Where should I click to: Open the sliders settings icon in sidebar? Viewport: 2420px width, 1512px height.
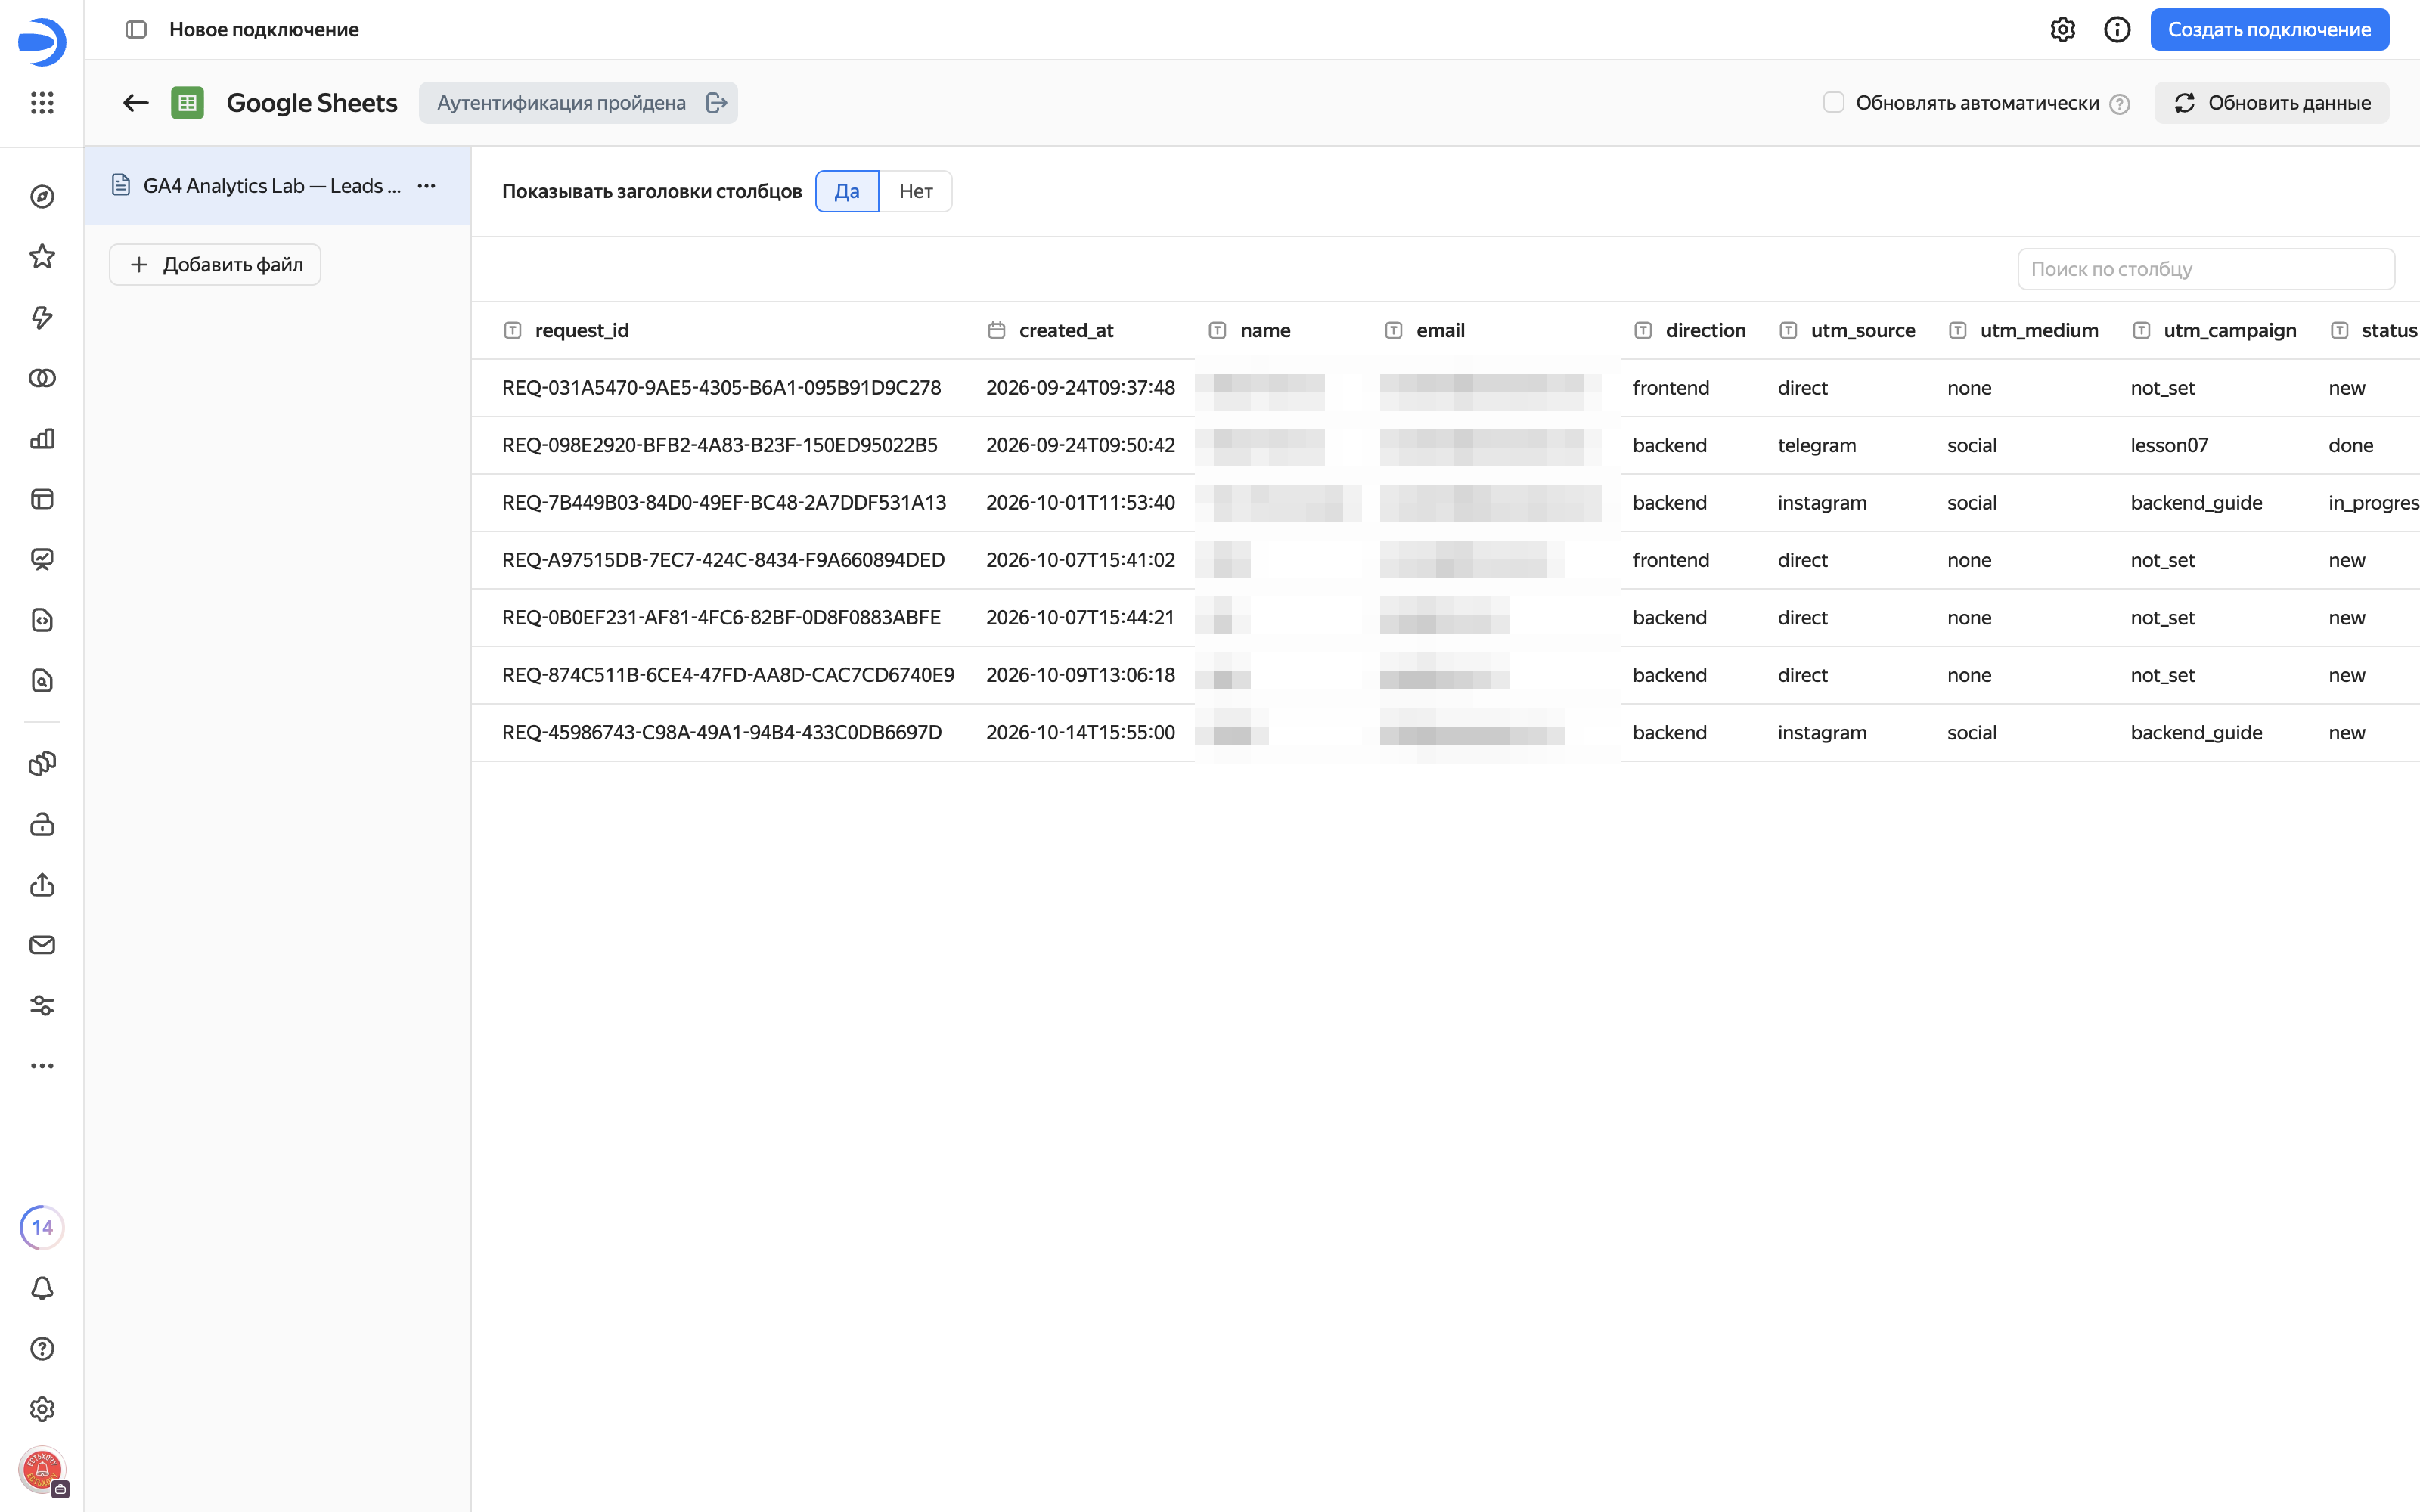pyautogui.click(x=42, y=1005)
